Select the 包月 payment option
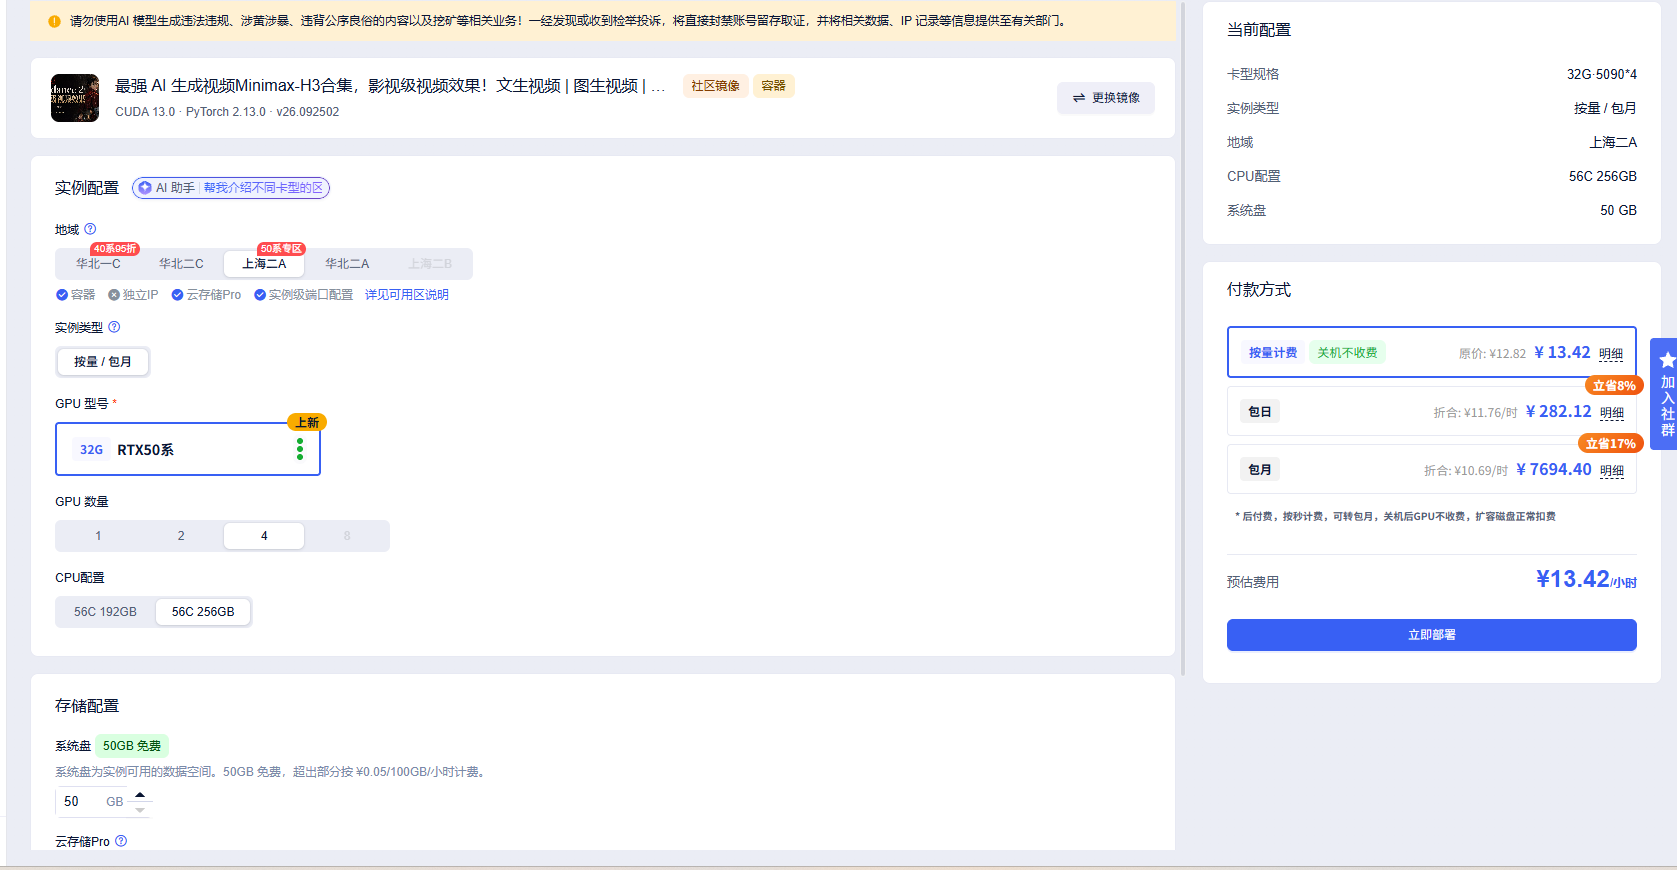Viewport: 1677px width, 870px height. tap(1432, 469)
